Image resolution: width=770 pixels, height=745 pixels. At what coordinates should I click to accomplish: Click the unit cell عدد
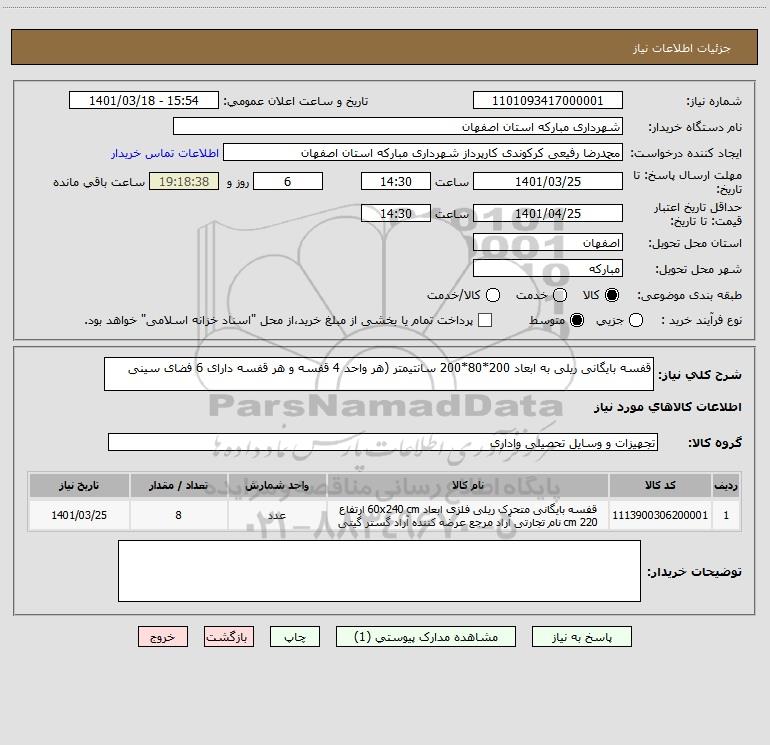coord(277,515)
